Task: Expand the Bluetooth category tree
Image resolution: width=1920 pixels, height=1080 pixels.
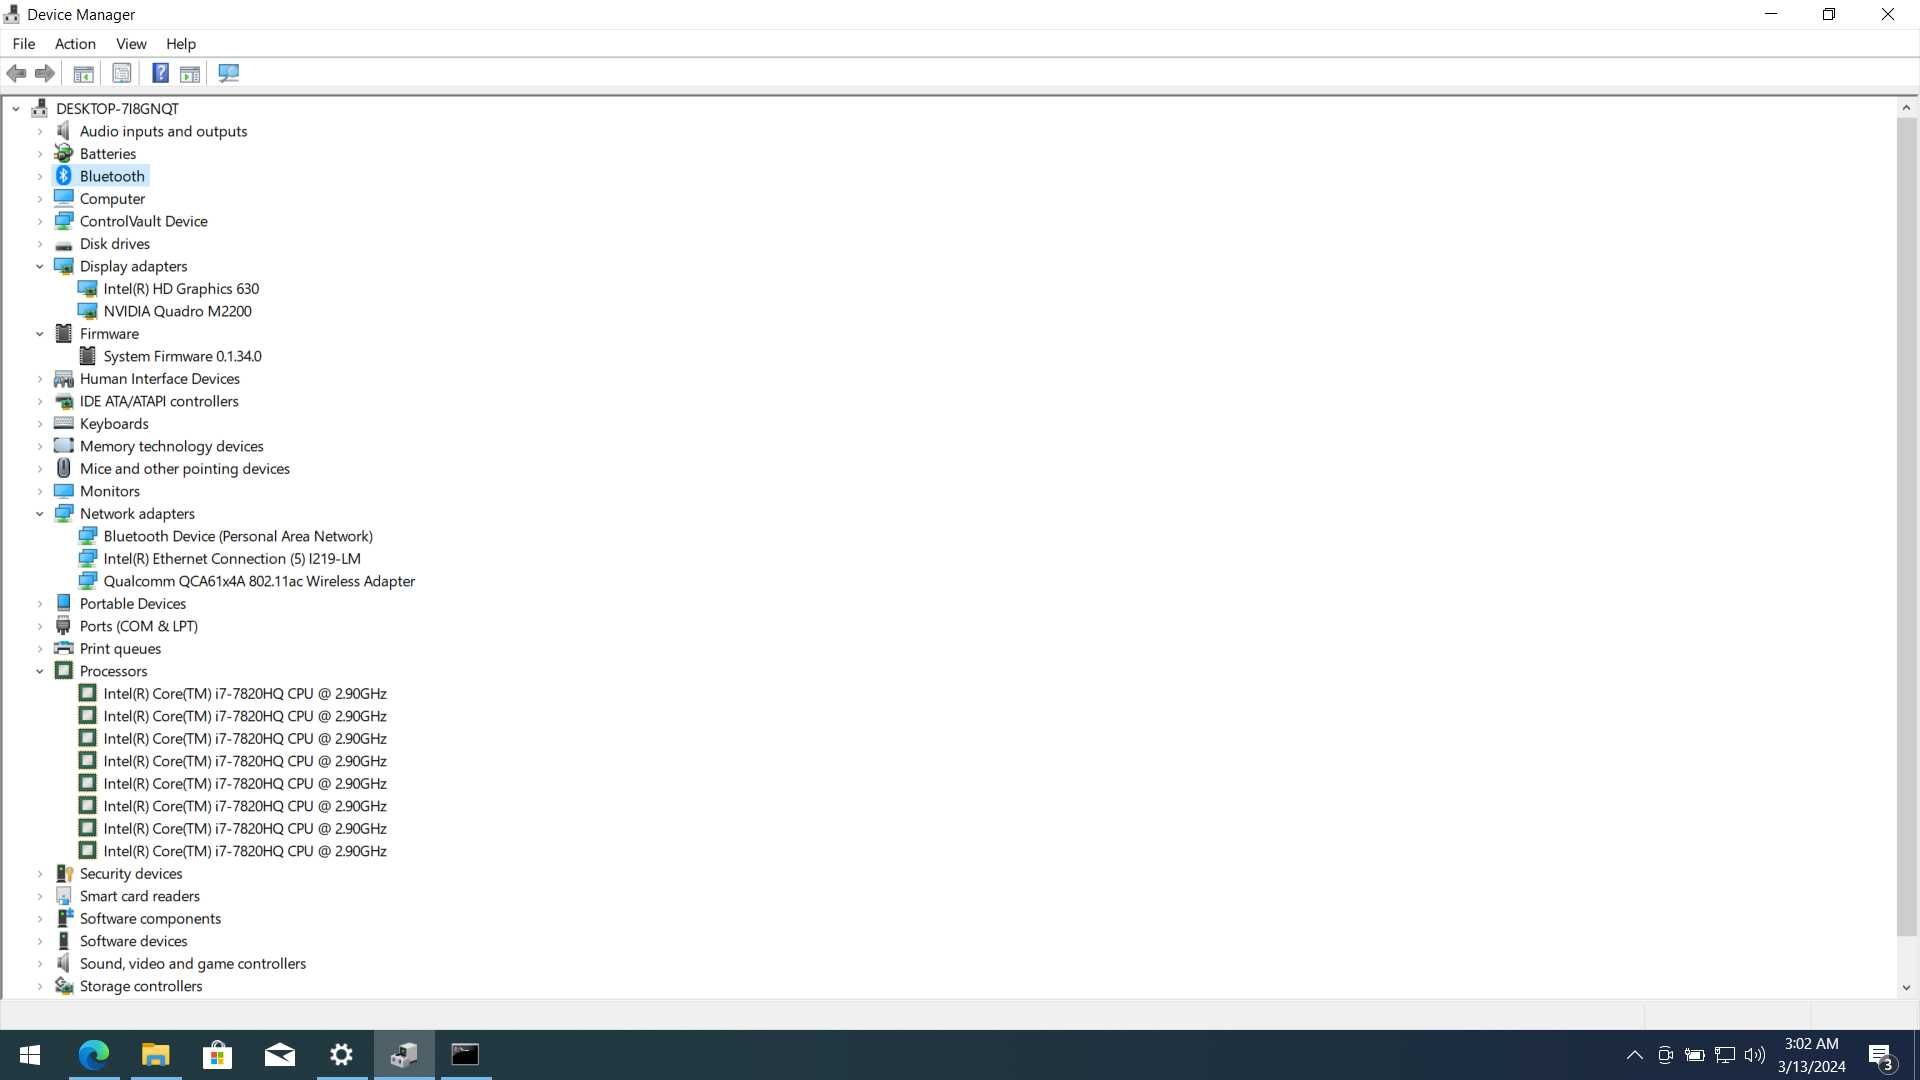Action: click(x=40, y=175)
